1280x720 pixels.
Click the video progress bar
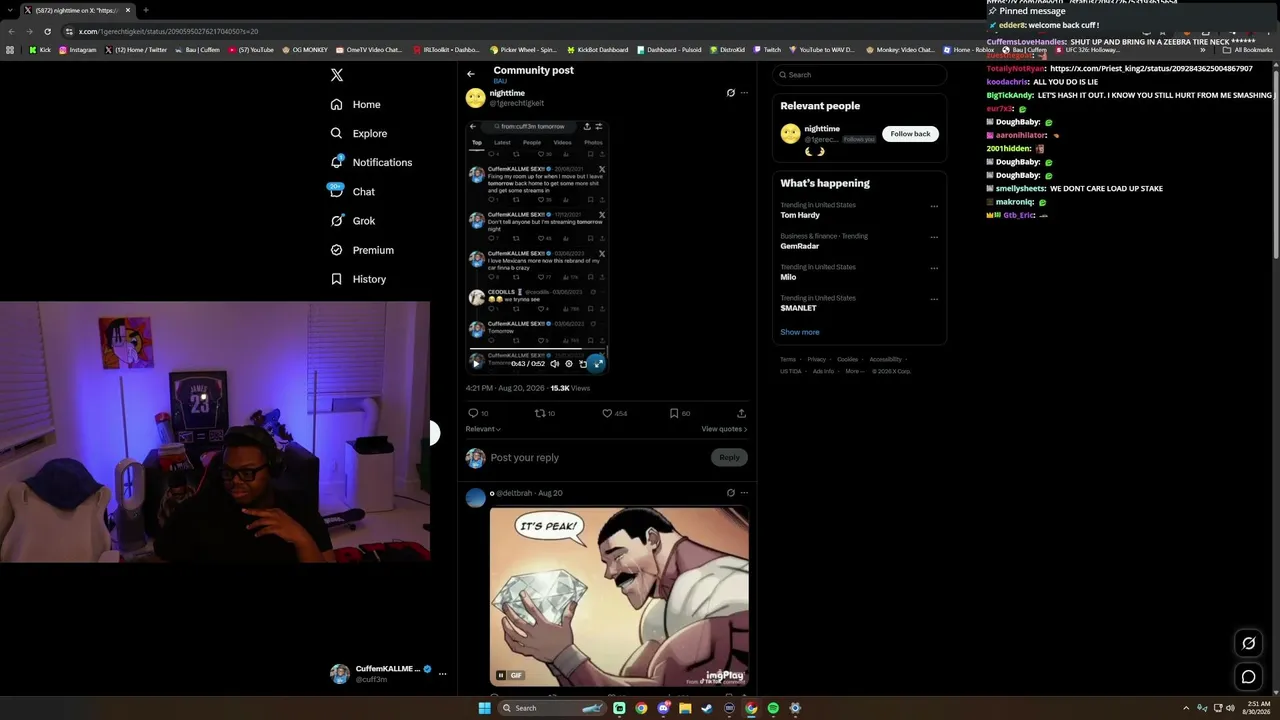(x=537, y=350)
